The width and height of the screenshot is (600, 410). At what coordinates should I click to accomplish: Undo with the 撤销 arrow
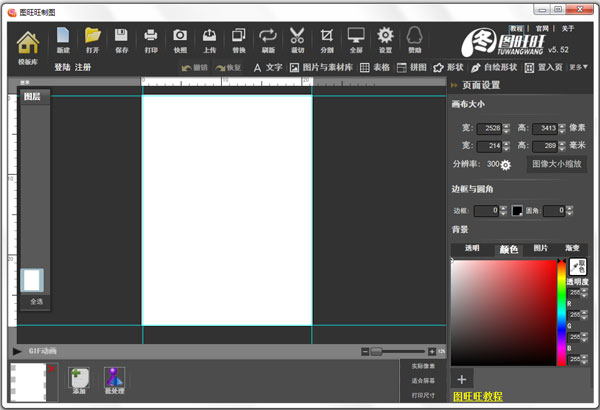[x=194, y=68]
